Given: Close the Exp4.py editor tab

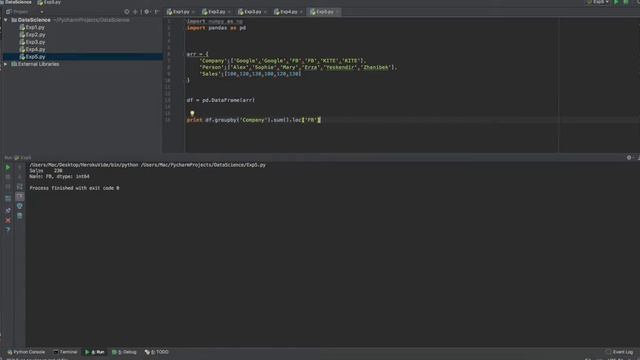Looking at the screenshot, I should click(301, 12).
